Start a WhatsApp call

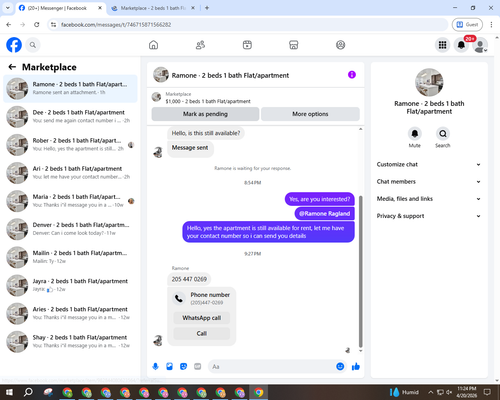click(202, 318)
